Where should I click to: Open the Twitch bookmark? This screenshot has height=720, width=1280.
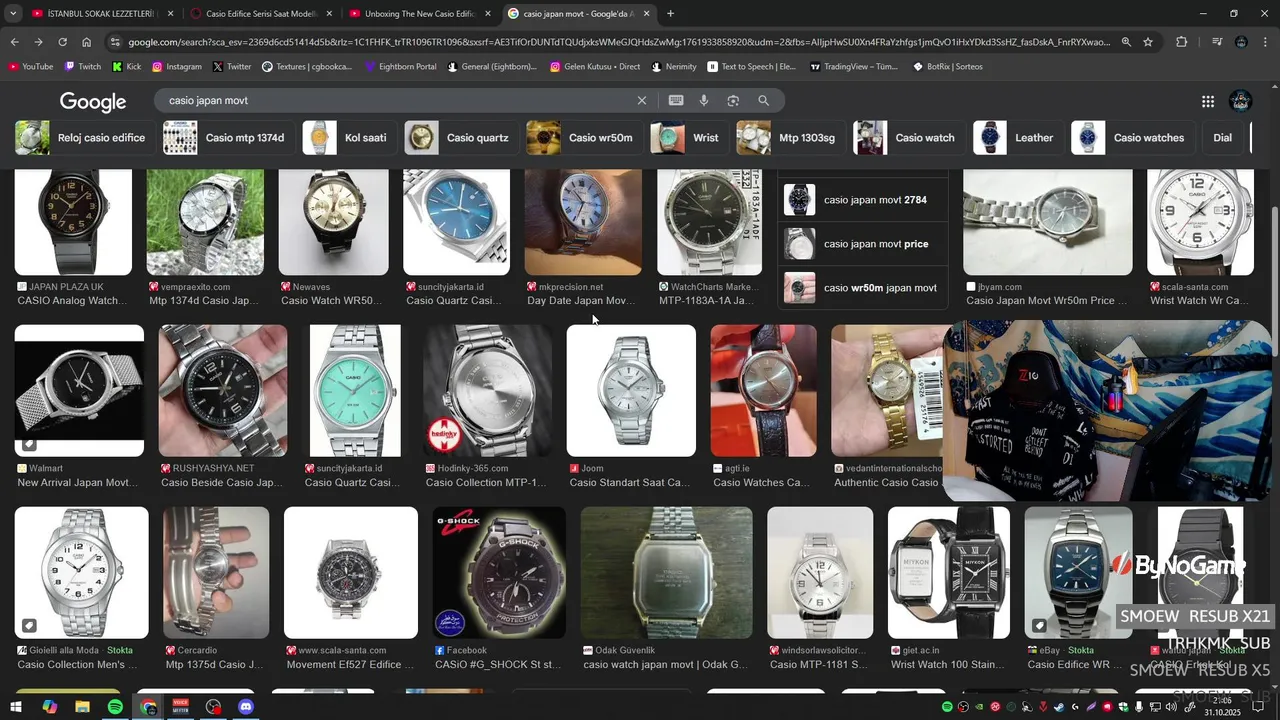point(82,67)
